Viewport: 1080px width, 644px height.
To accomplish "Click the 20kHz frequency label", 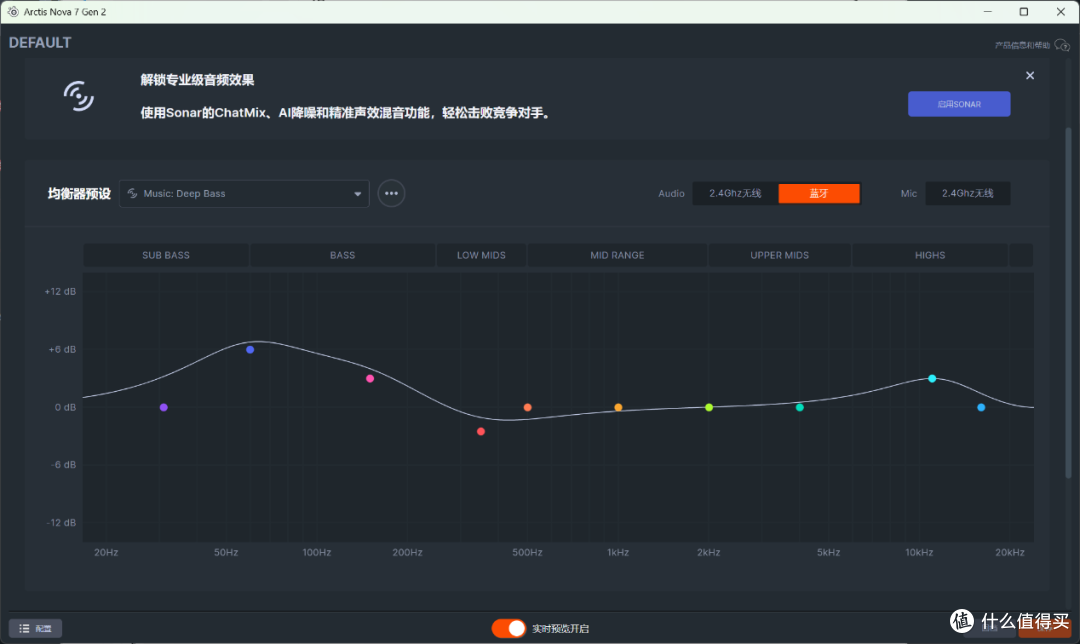I will (1010, 552).
